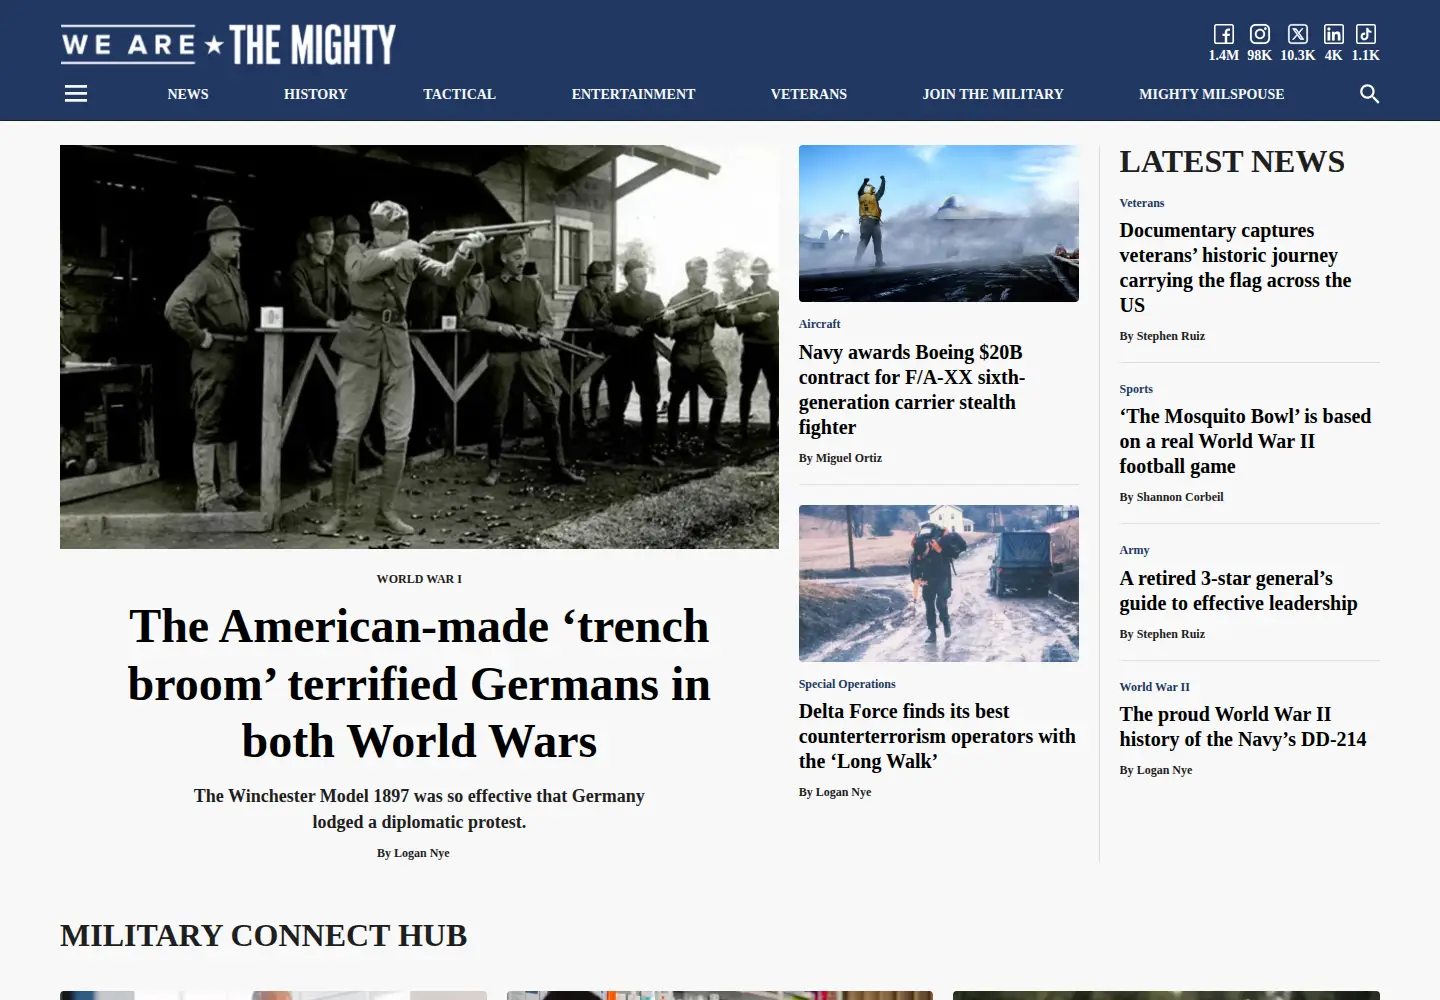Open the History menu item
The width and height of the screenshot is (1440, 1000).
[x=316, y=94]
